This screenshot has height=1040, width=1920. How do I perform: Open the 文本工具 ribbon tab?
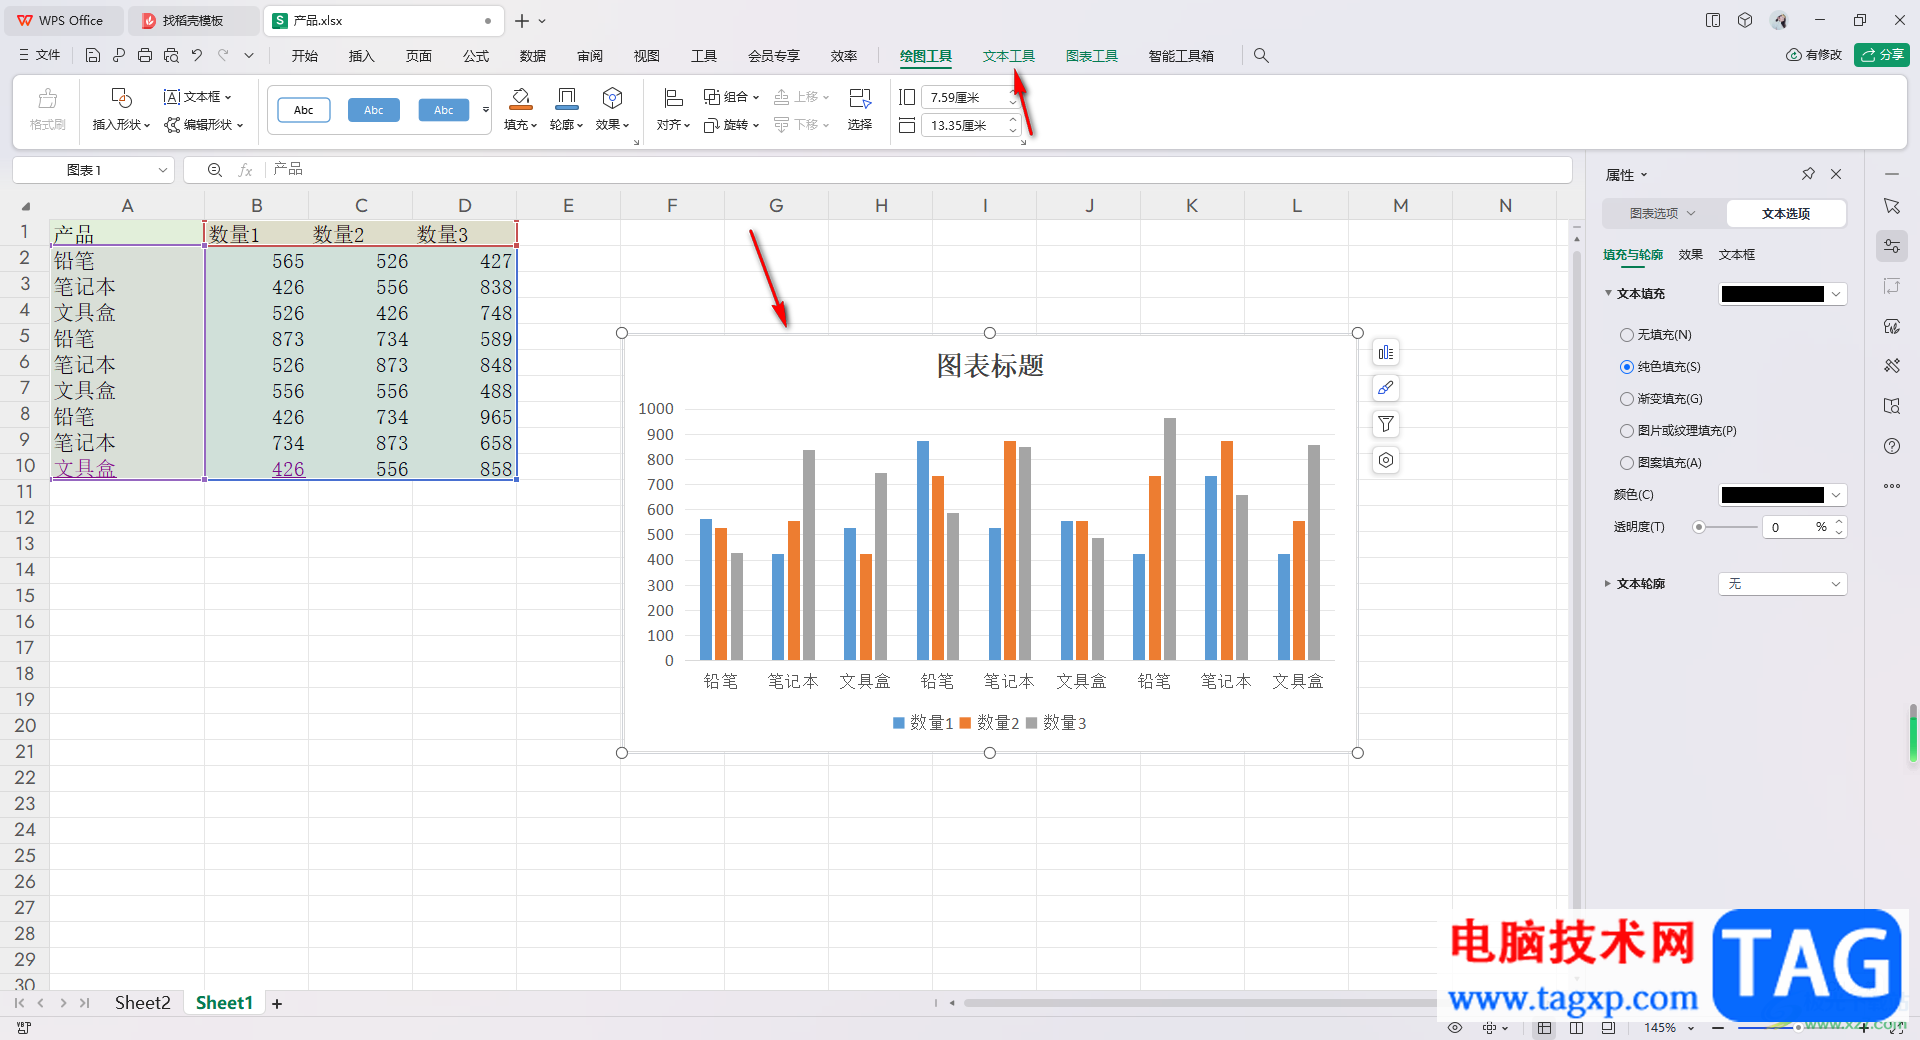tap(1009, 56)
